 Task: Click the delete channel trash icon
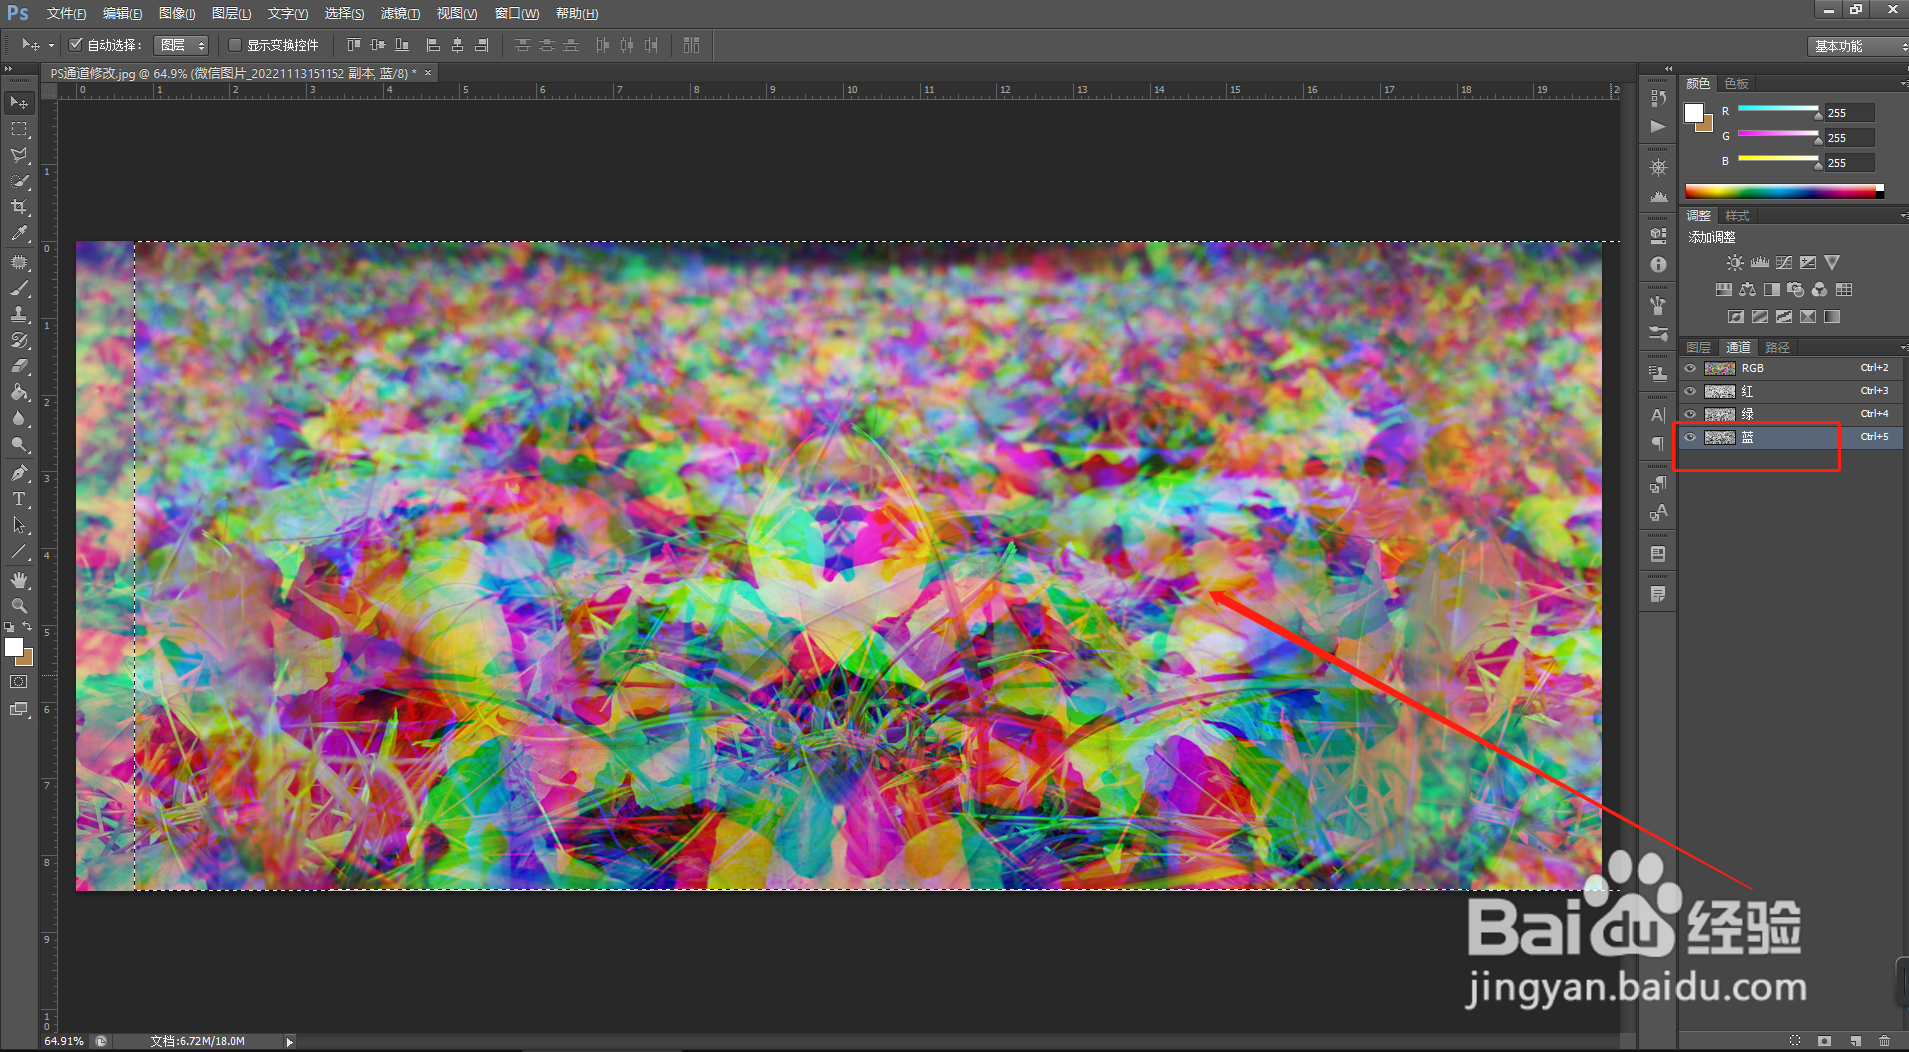pyautogui.click(x=1884, y=1041)
